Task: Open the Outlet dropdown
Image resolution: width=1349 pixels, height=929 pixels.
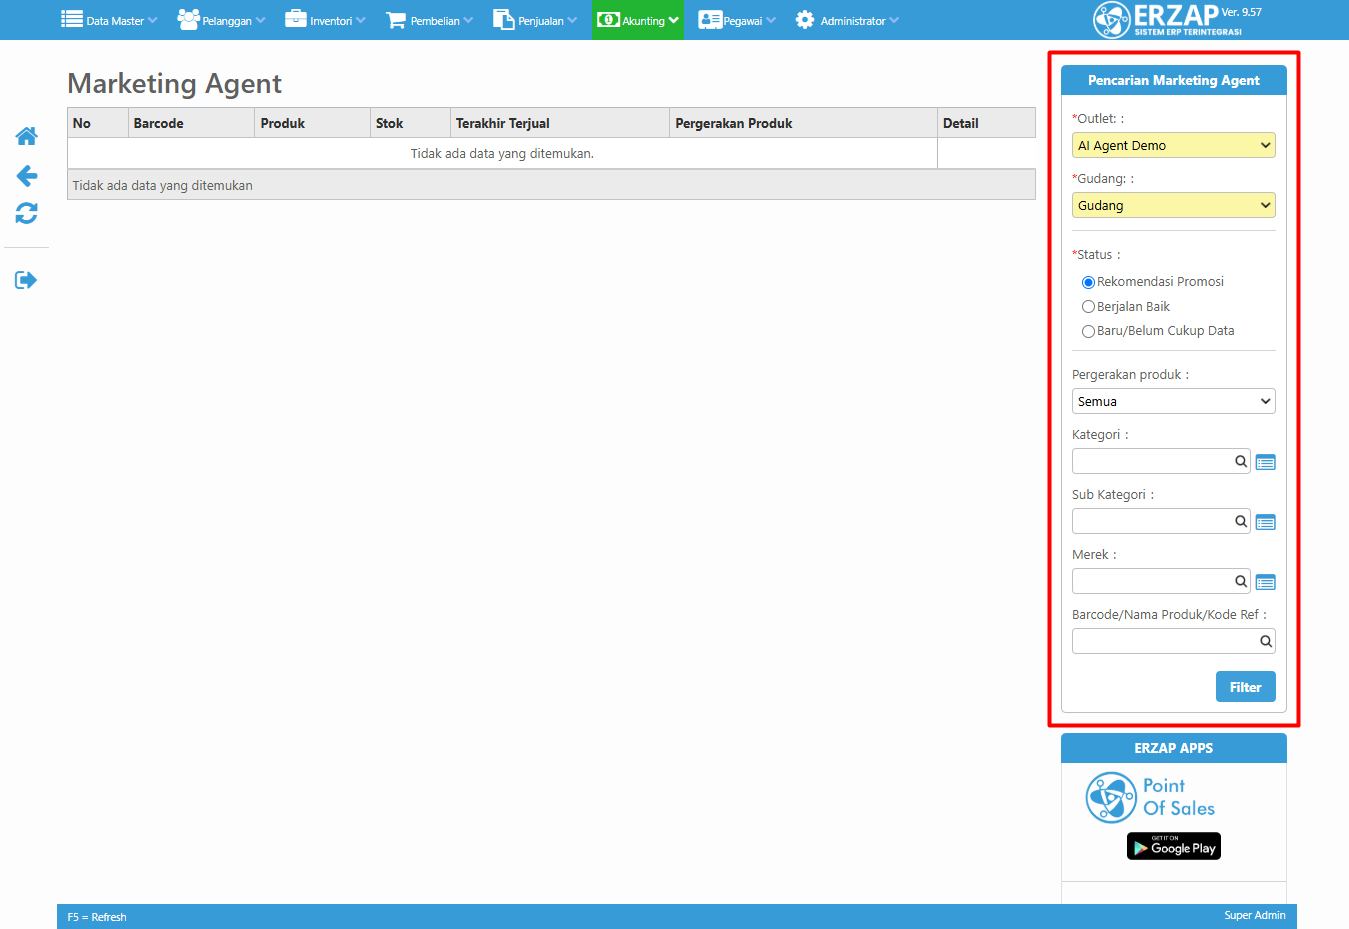Action: click(1173, 146)
